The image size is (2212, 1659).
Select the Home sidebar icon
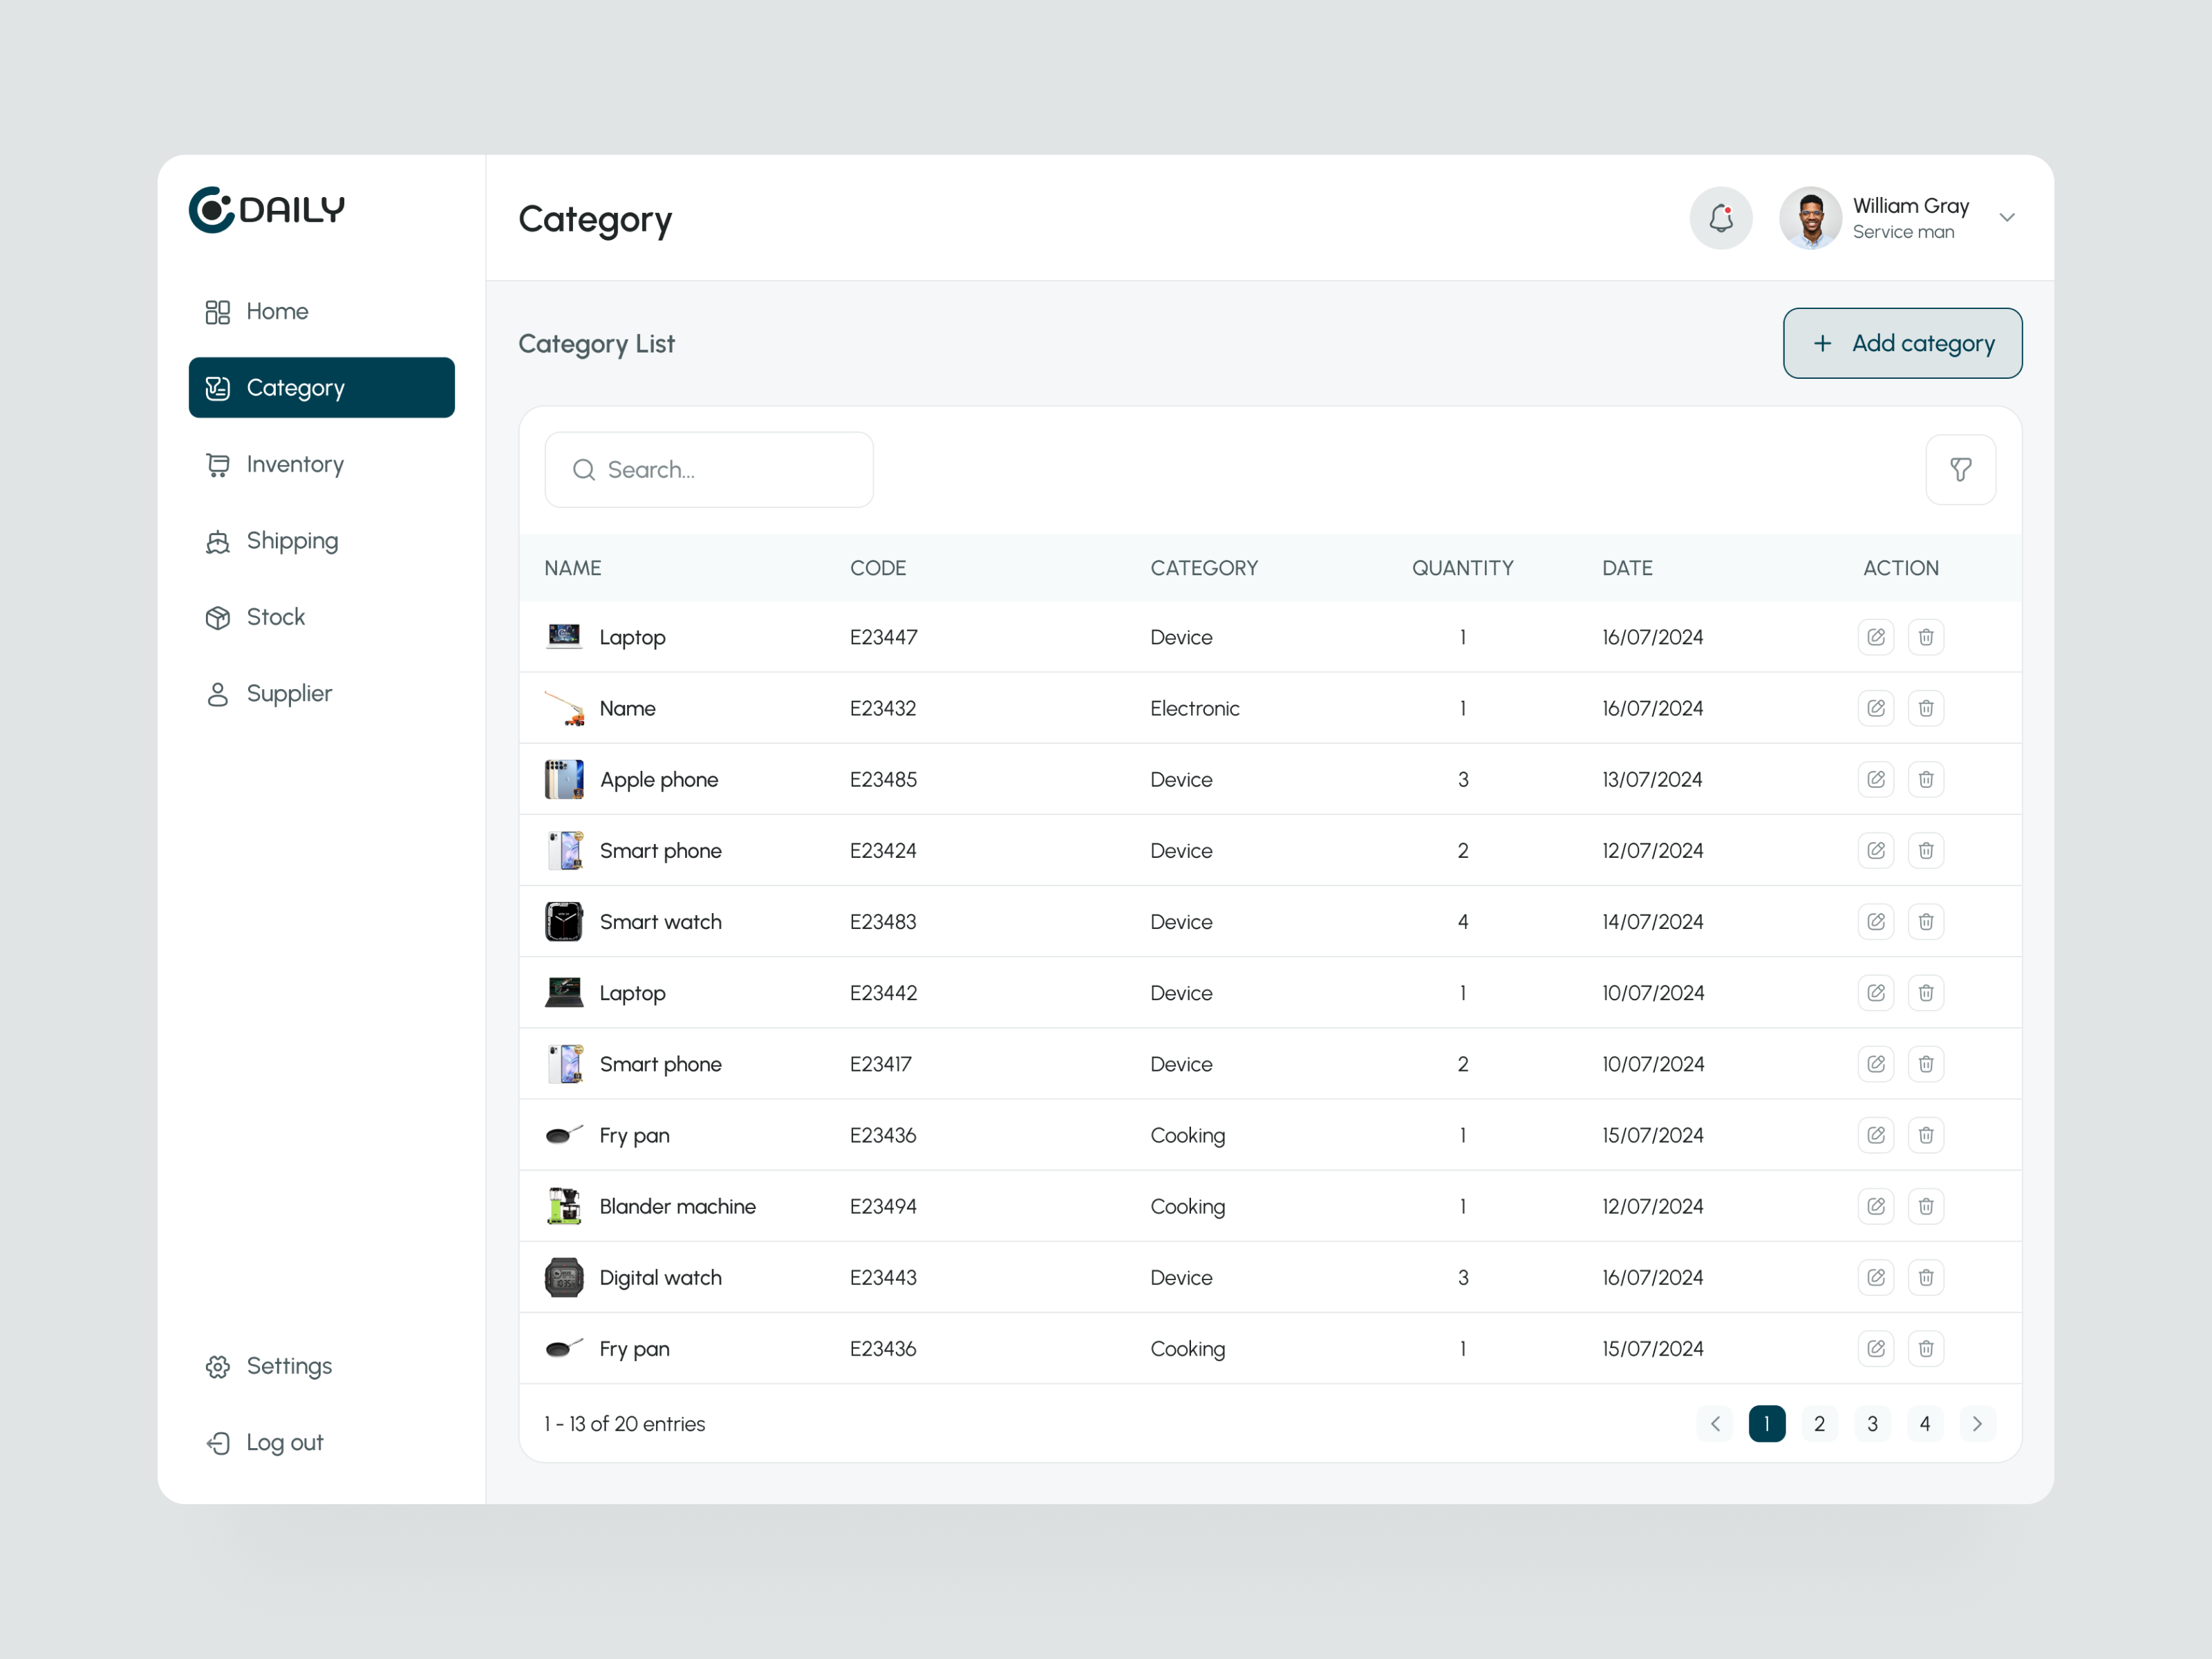[218, 311]
